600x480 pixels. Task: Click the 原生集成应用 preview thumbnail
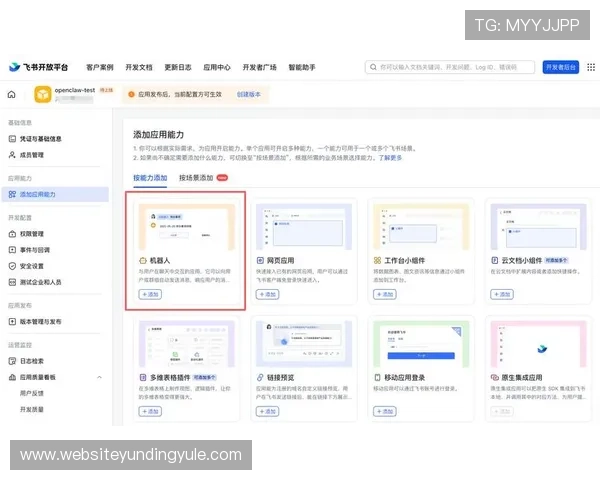click(538, 344)
